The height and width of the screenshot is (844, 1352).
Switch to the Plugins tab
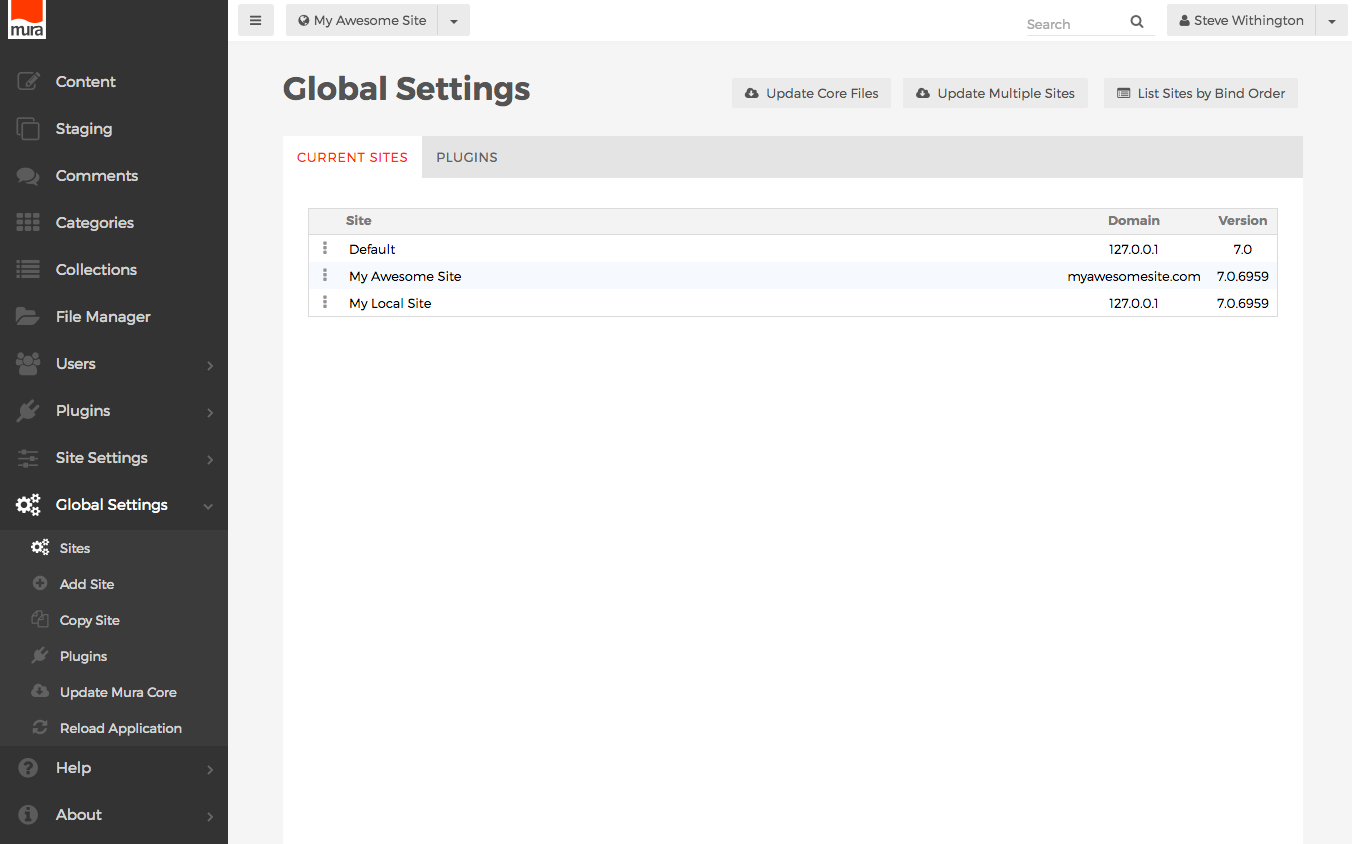(467, 157)
